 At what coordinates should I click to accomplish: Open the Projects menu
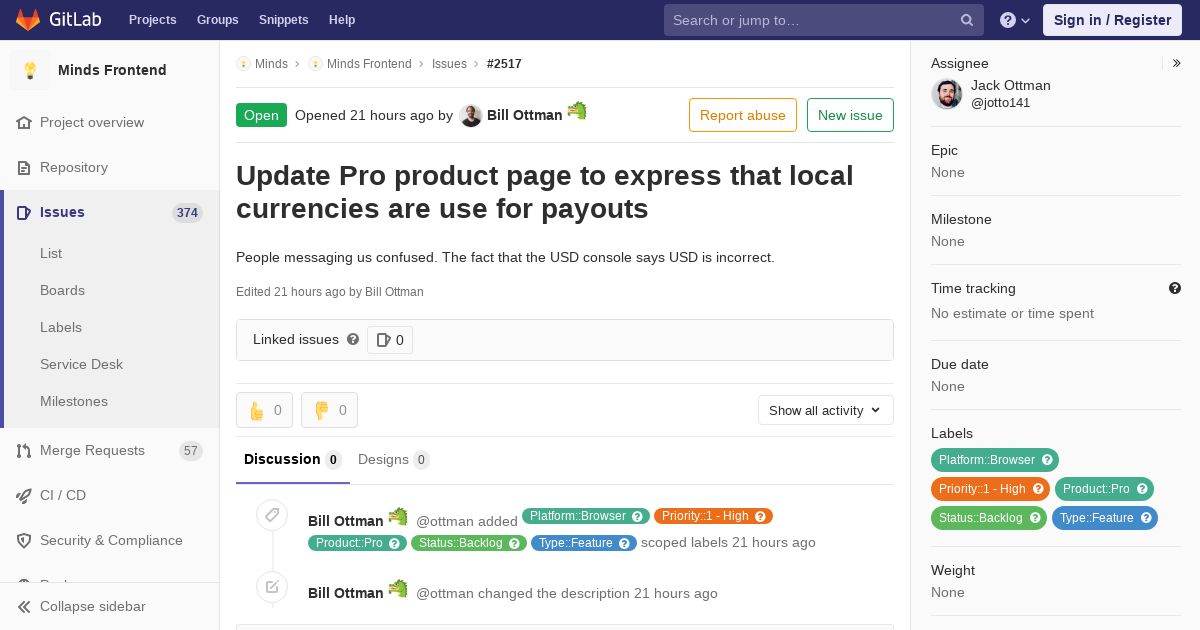(152, 20)
